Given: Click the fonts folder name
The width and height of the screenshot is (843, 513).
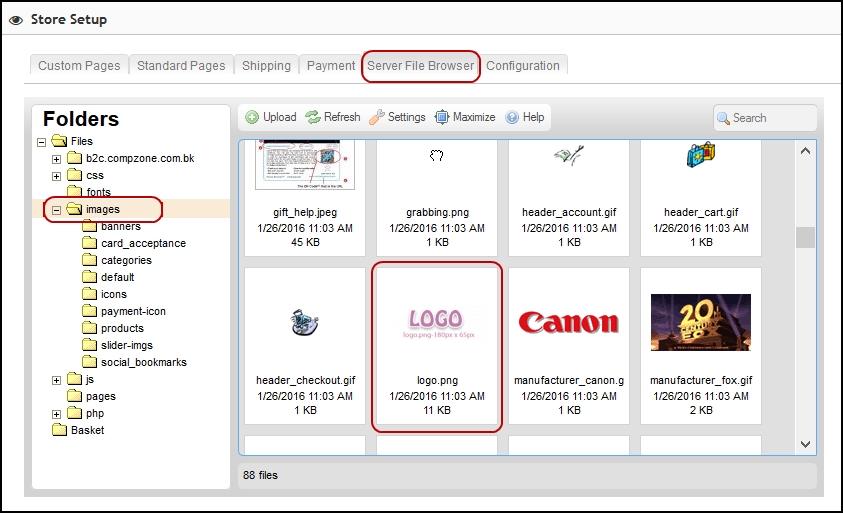Looking at the screenshot, I should [98, 192].
